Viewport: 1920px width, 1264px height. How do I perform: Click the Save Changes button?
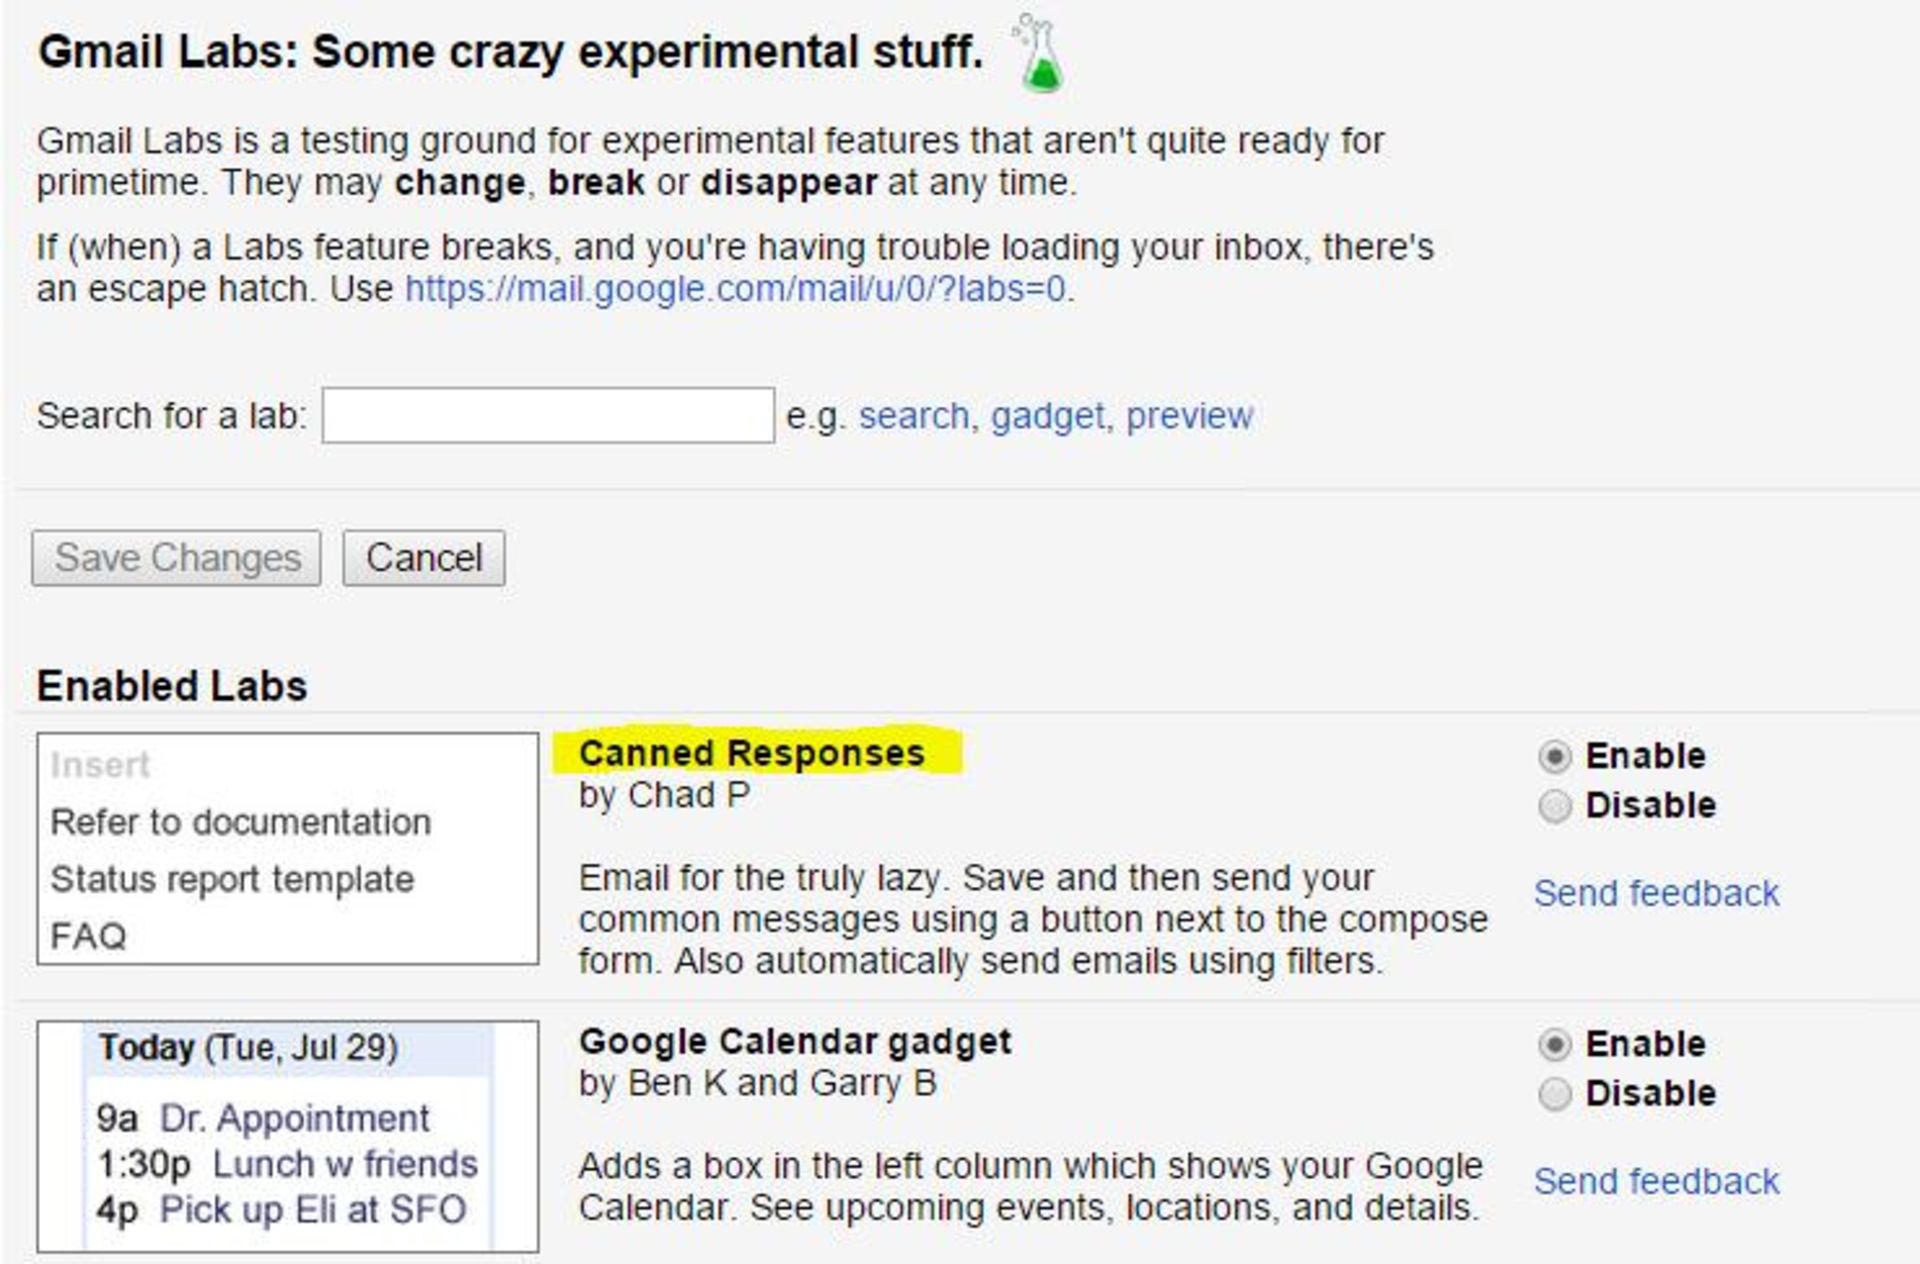[x=177, y=558]
